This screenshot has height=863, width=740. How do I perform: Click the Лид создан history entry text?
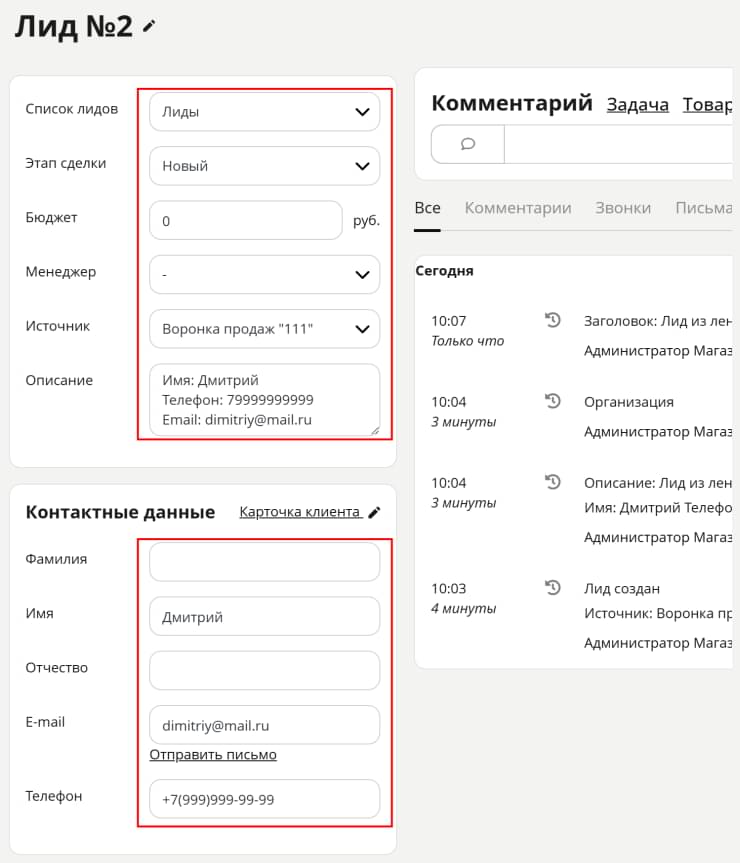tap(622, 588)
